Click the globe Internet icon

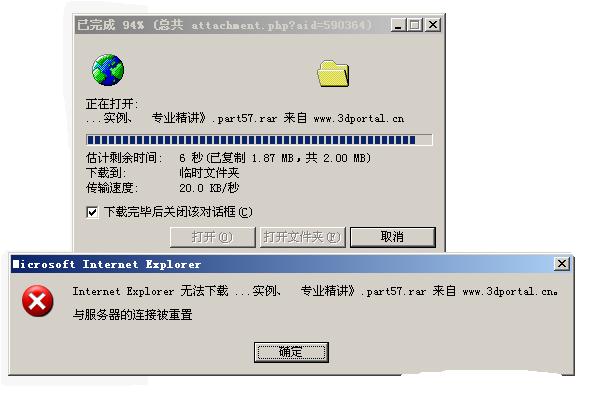[x=108, y=70]
